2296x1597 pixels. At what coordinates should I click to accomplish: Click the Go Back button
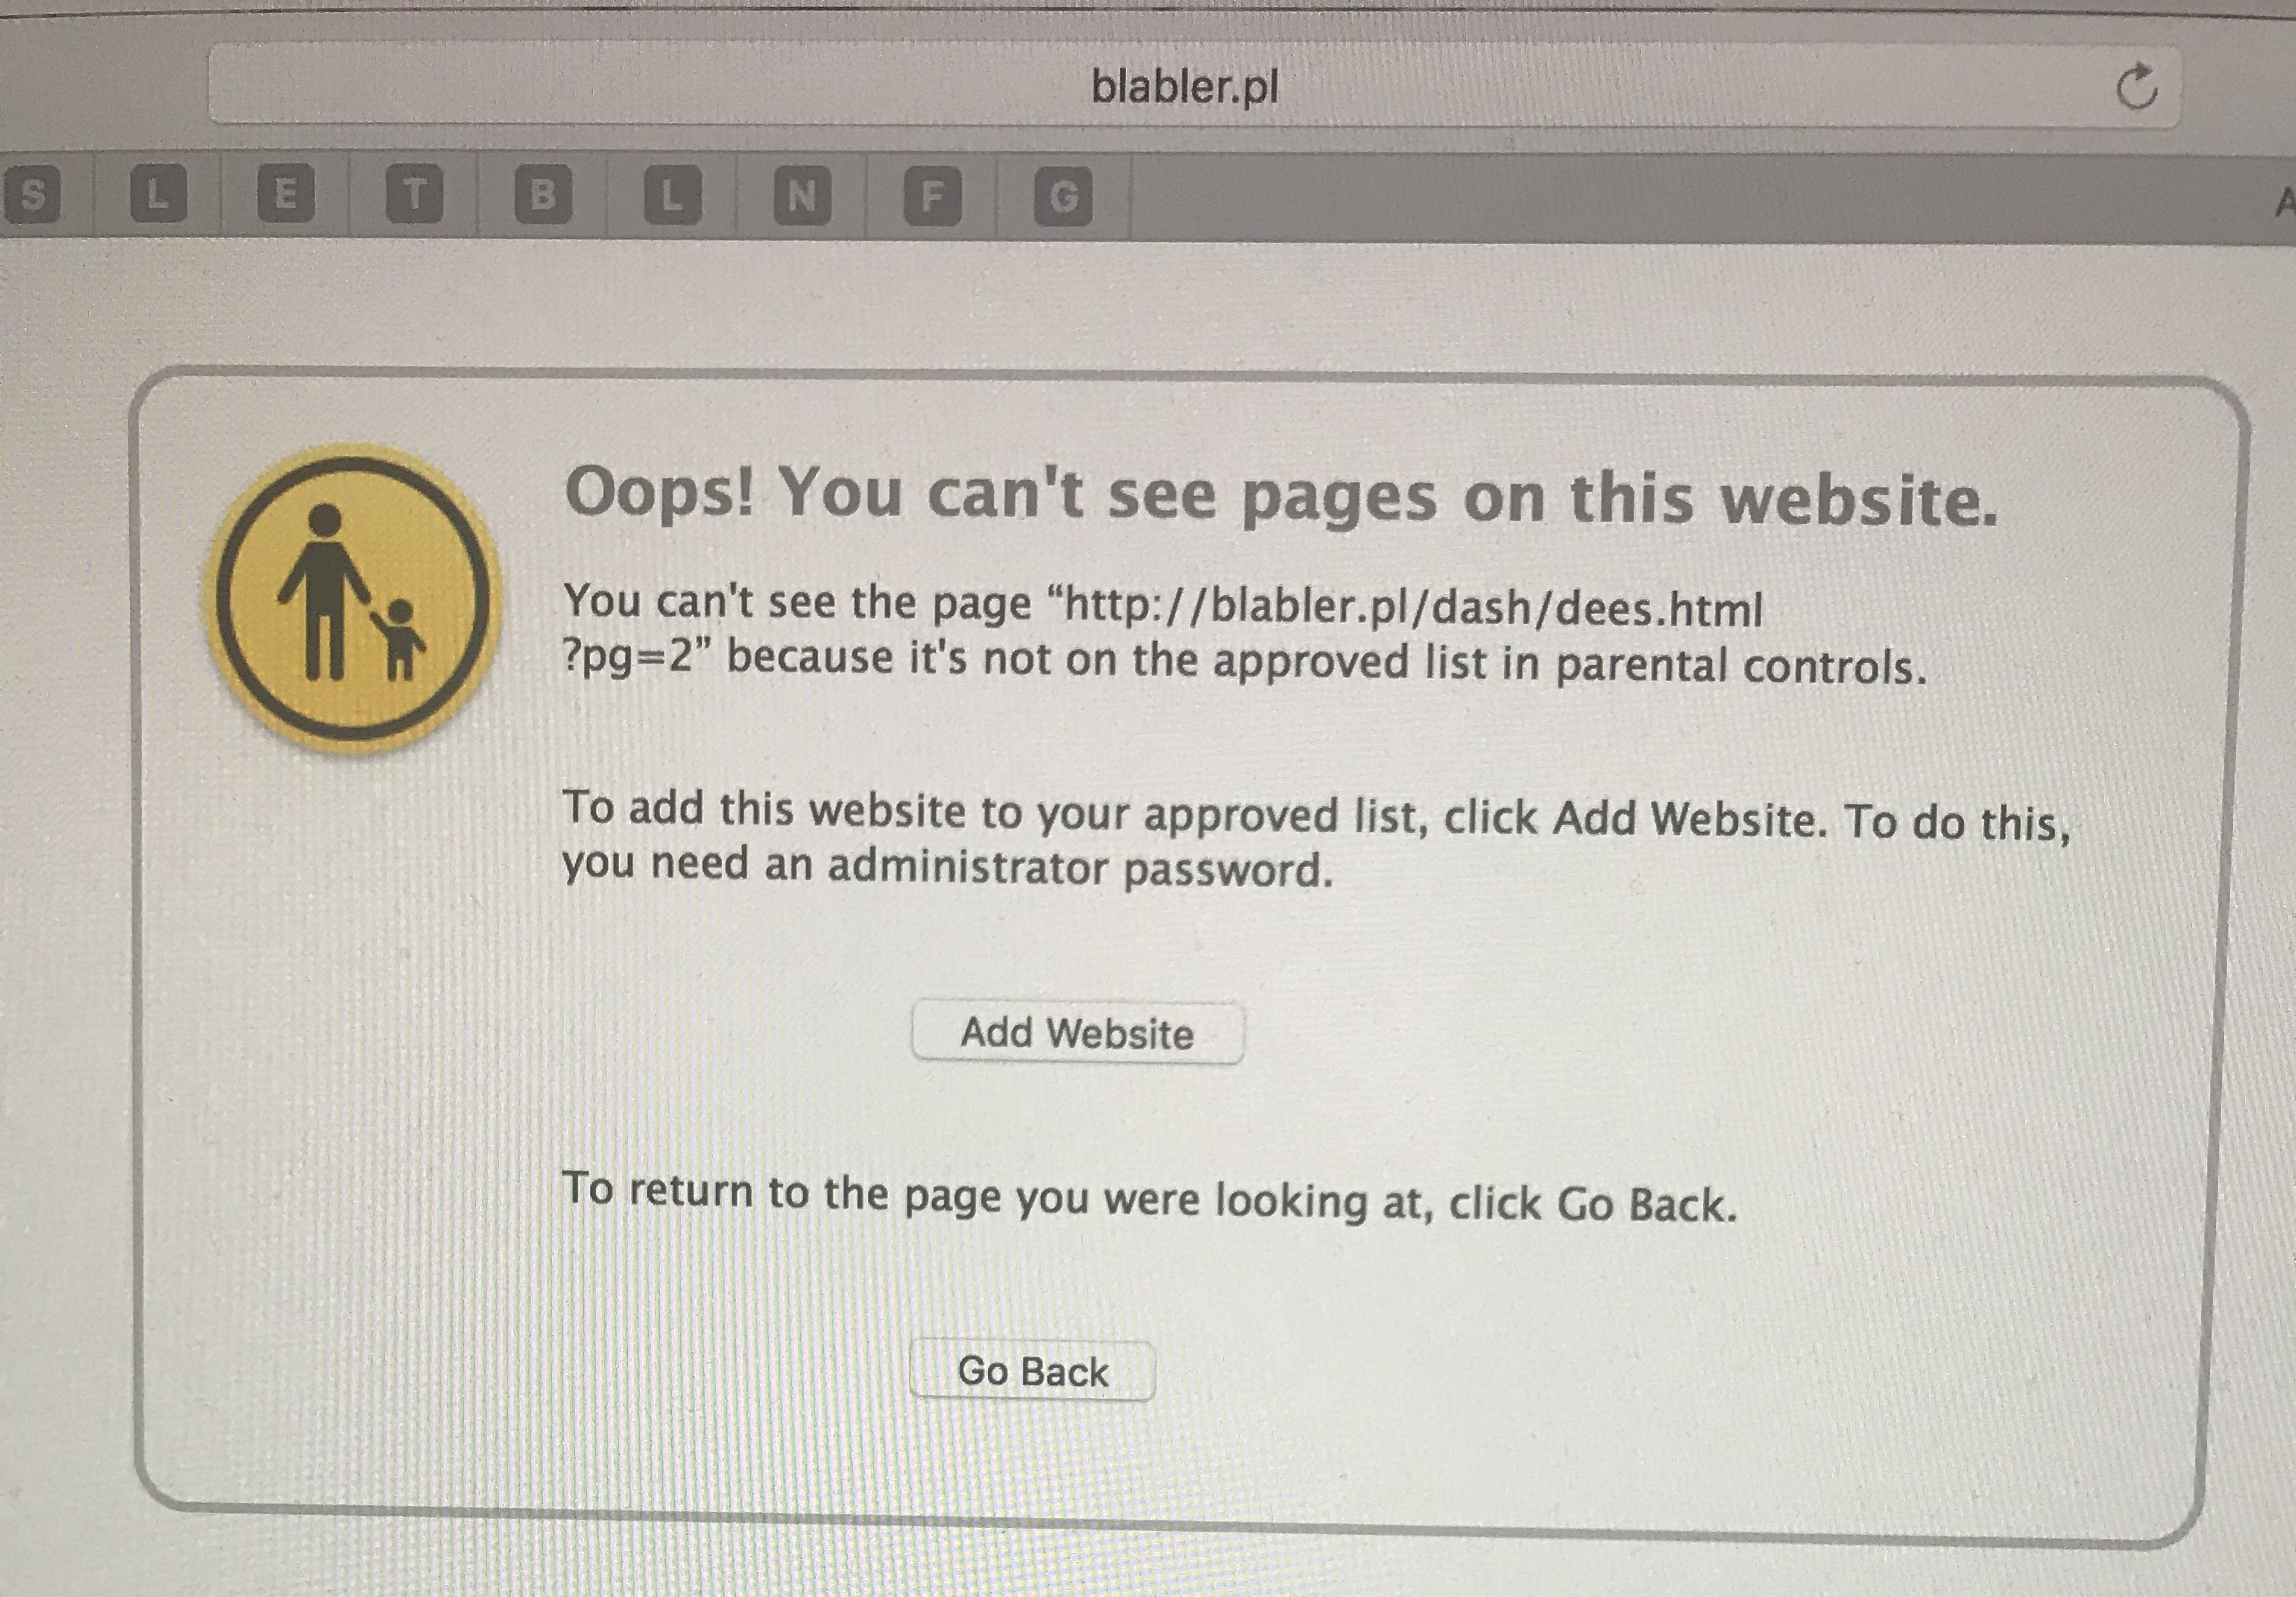click(1033, 1371)
